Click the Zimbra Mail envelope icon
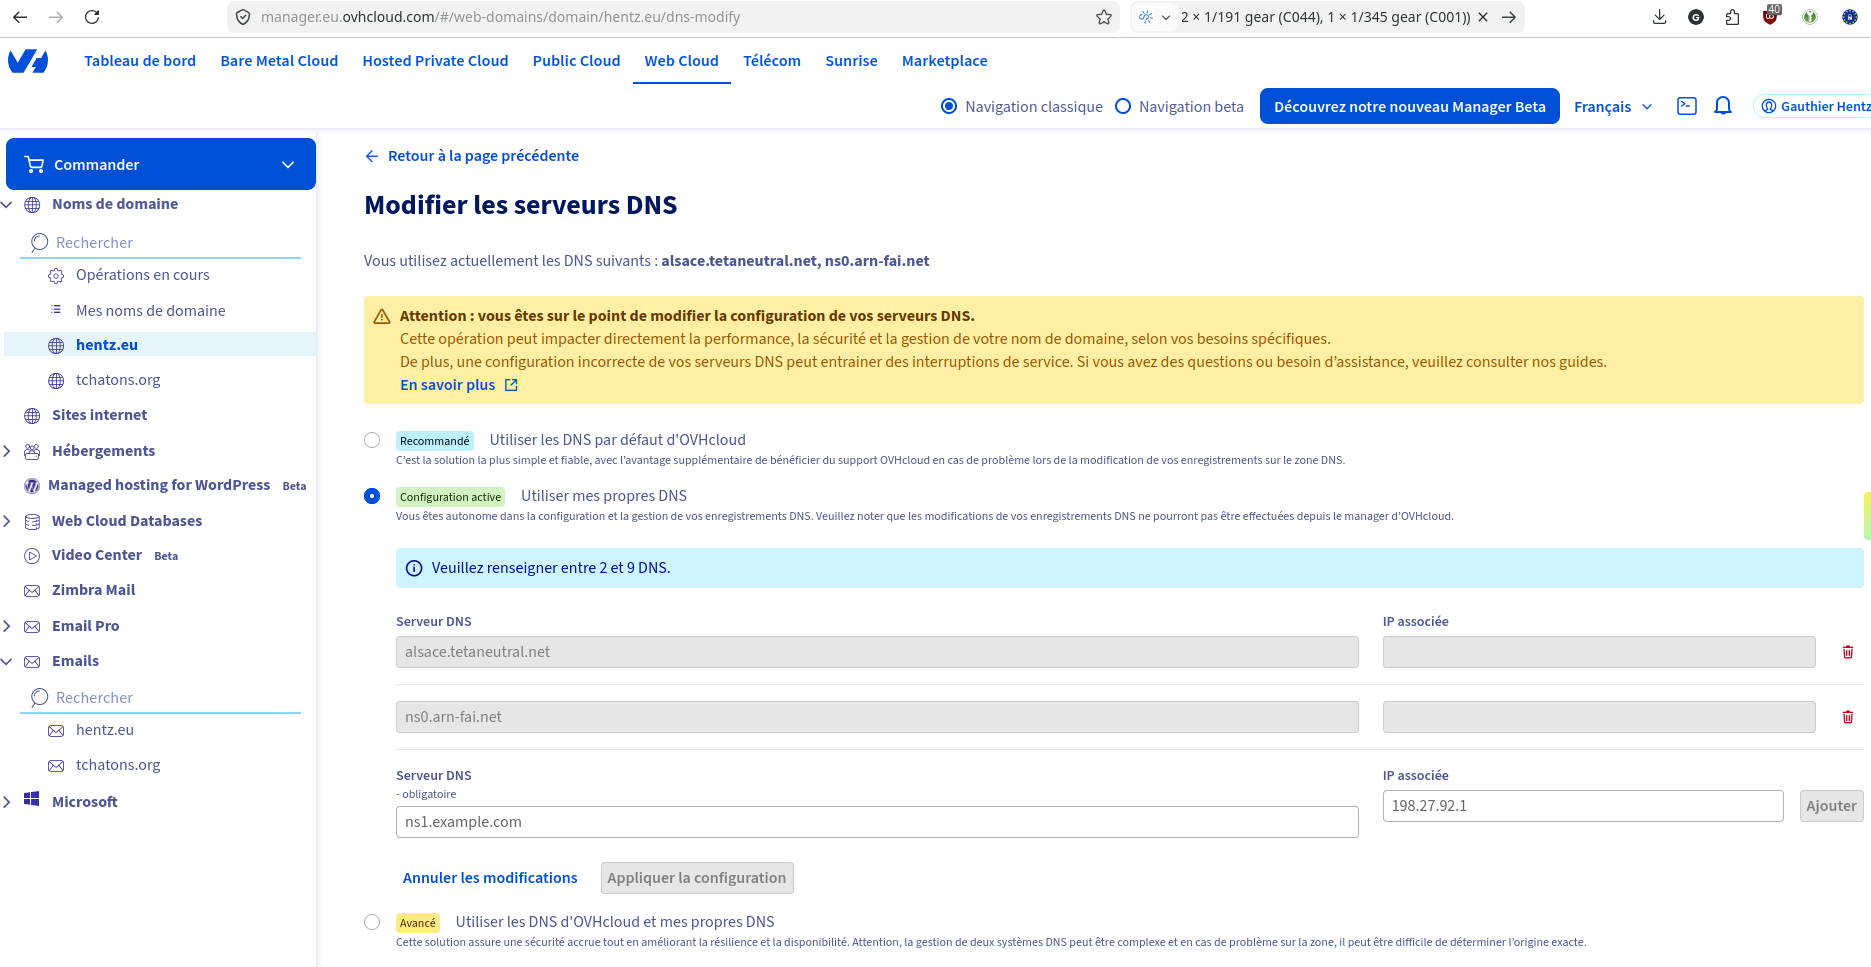Screen dimensions: 1871x967 coord(32,590)
